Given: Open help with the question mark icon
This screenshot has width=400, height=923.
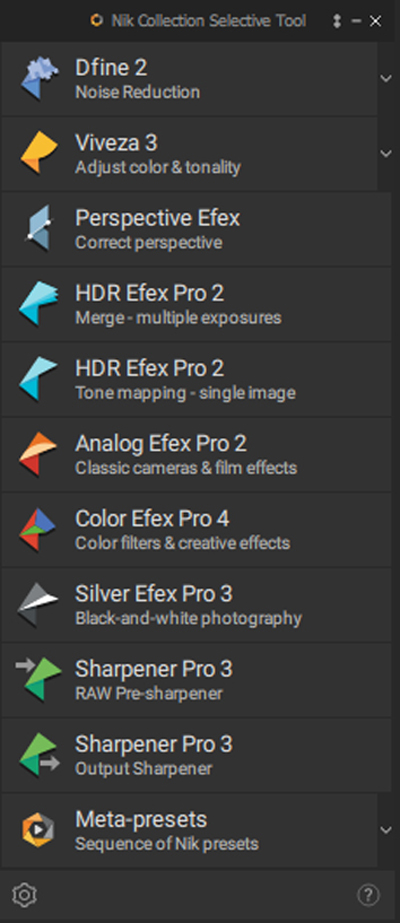Looking at the screenshot, I should click(x=368, y=895).
